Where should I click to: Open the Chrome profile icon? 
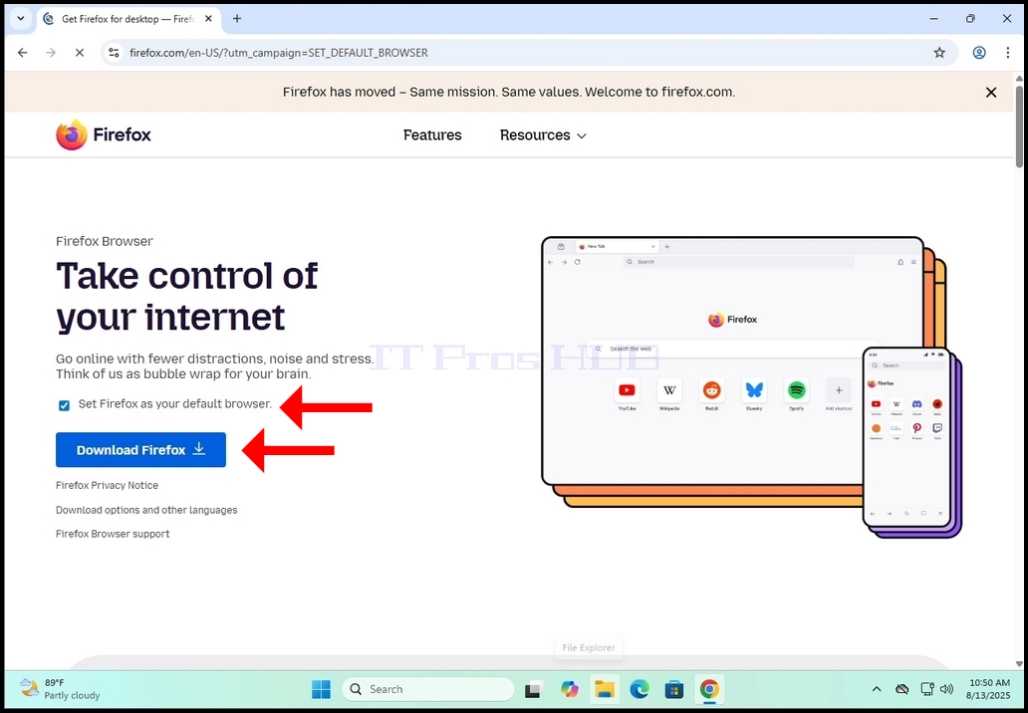pyautogui.click(x=979, y=52)
